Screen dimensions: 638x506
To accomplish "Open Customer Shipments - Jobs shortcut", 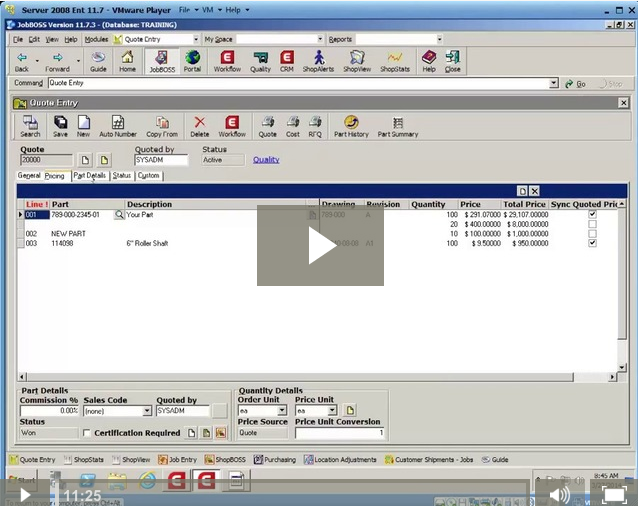I will 429,460.
